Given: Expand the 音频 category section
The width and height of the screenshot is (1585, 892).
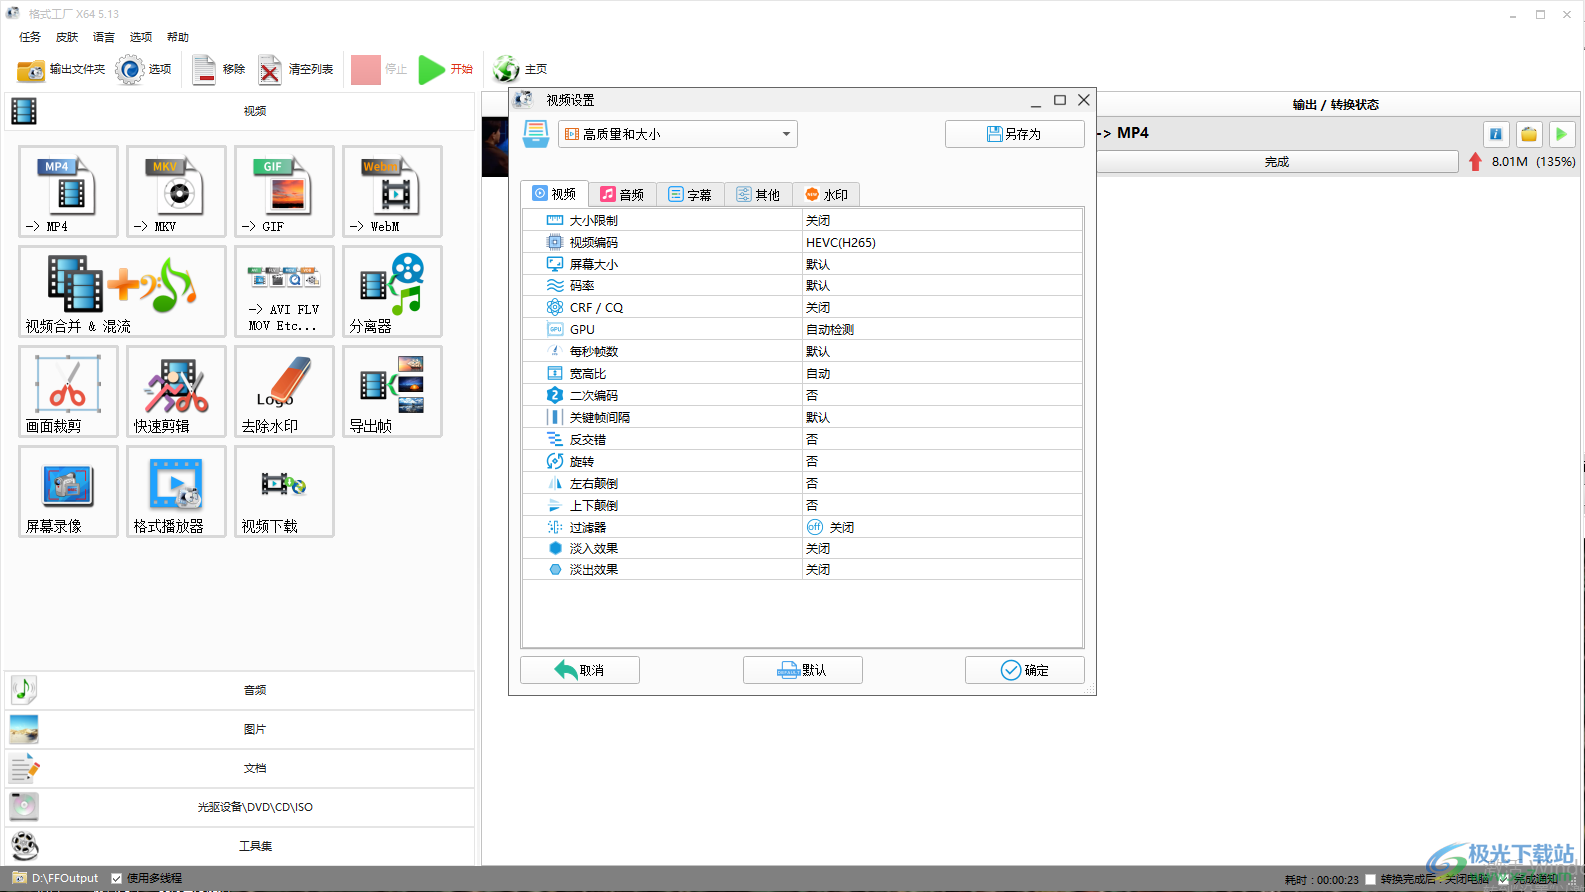Looking at the screenshot, I should coord(240,690).
